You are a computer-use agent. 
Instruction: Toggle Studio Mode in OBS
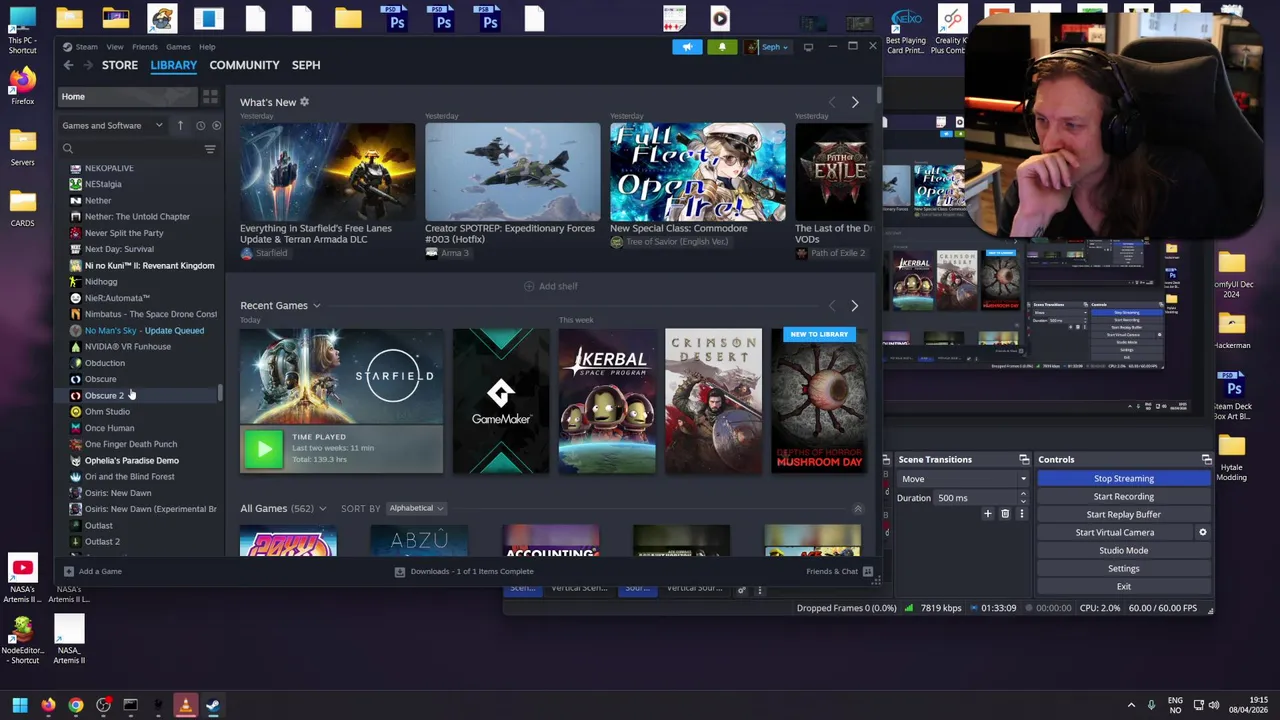1124,551
